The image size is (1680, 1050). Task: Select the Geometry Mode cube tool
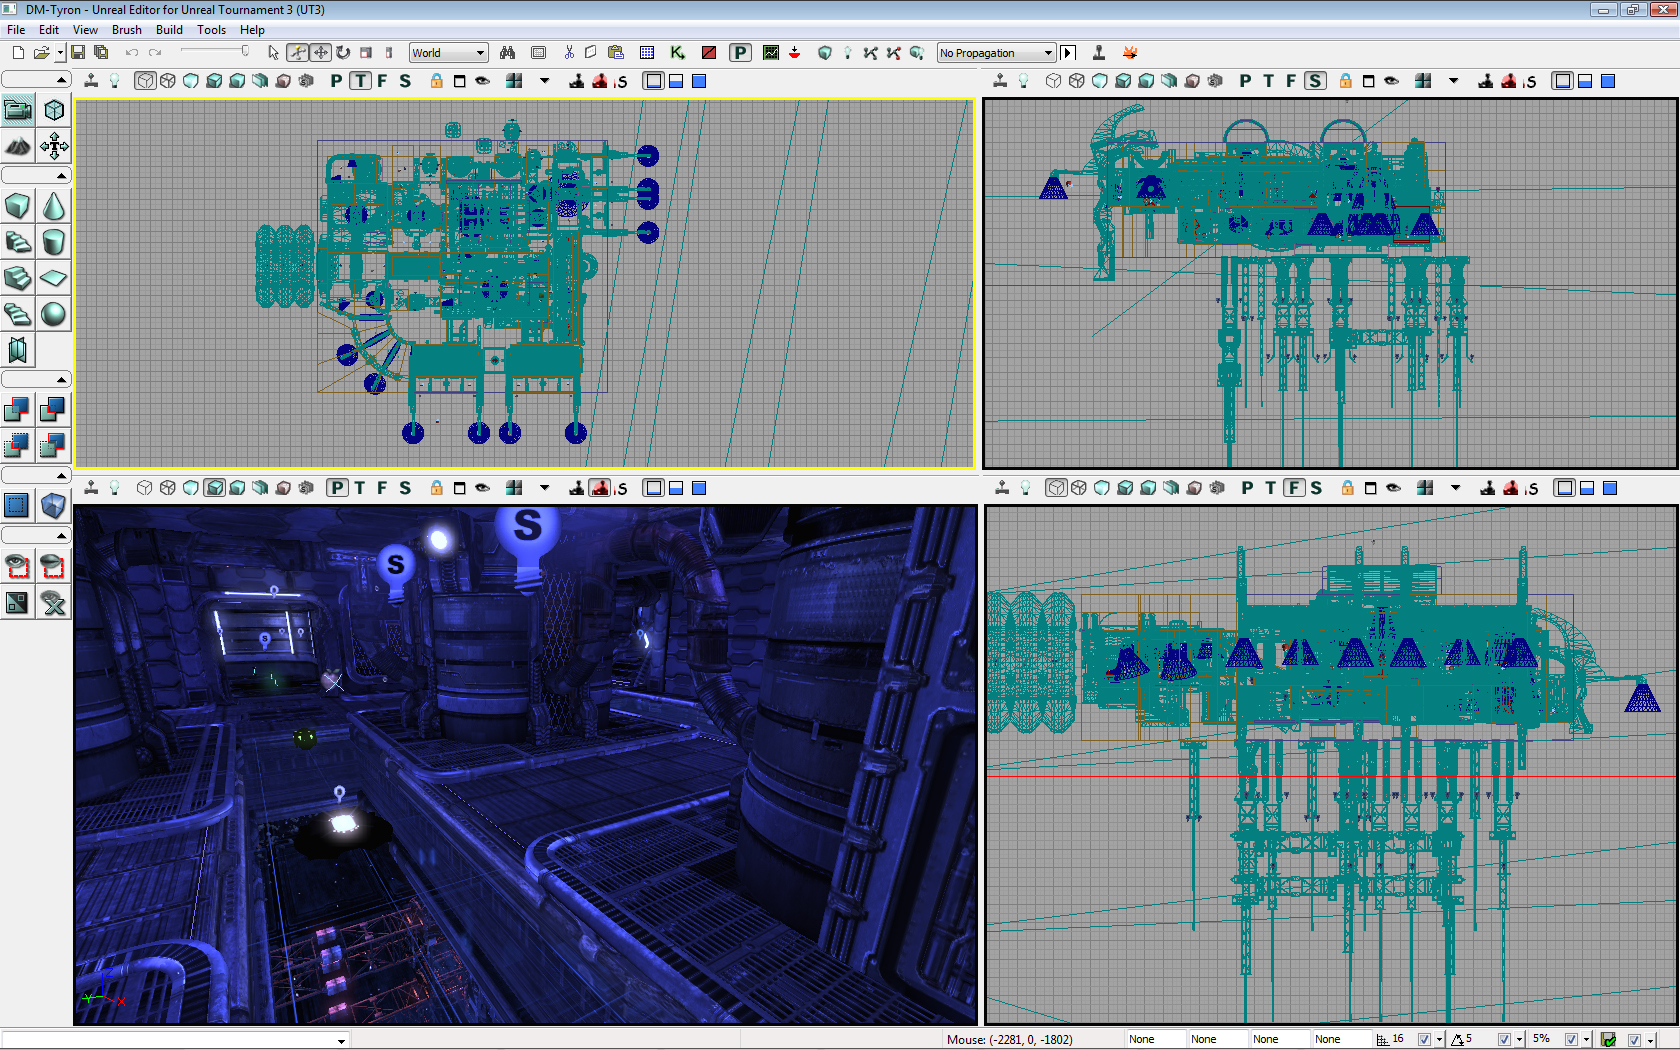click(x=54, y=110)
